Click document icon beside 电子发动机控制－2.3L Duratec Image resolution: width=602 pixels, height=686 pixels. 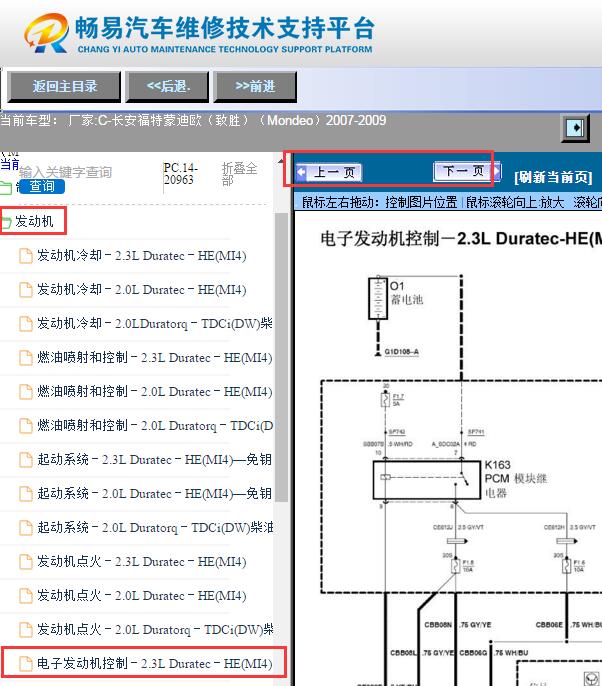coord(26,664)
